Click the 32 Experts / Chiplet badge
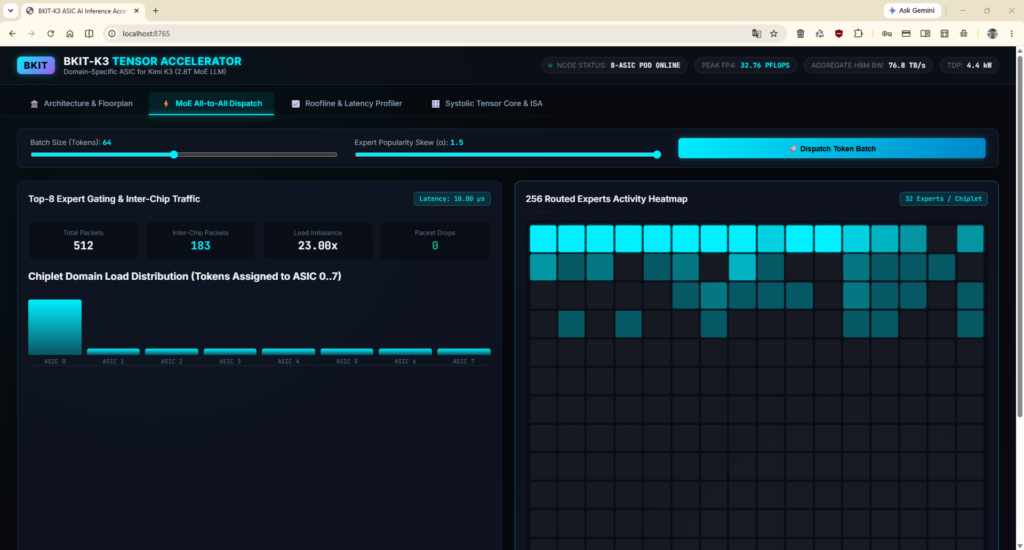1024x550 pixels. pos(943,199)
